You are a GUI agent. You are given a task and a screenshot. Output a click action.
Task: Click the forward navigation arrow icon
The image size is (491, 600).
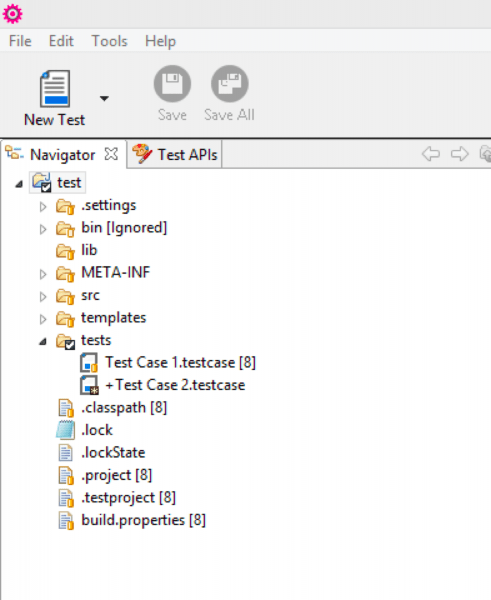point(460,154)
